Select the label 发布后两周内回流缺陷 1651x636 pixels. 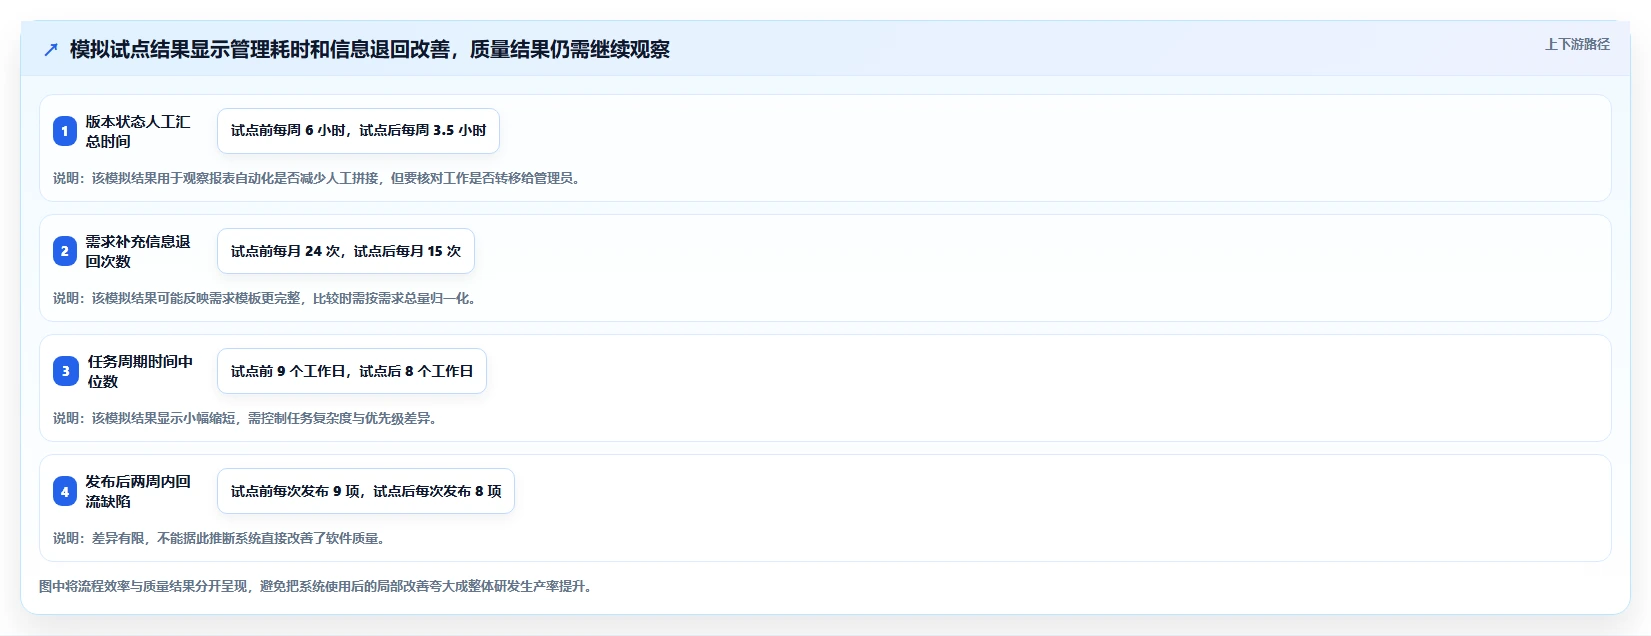(x=138, y=491)
